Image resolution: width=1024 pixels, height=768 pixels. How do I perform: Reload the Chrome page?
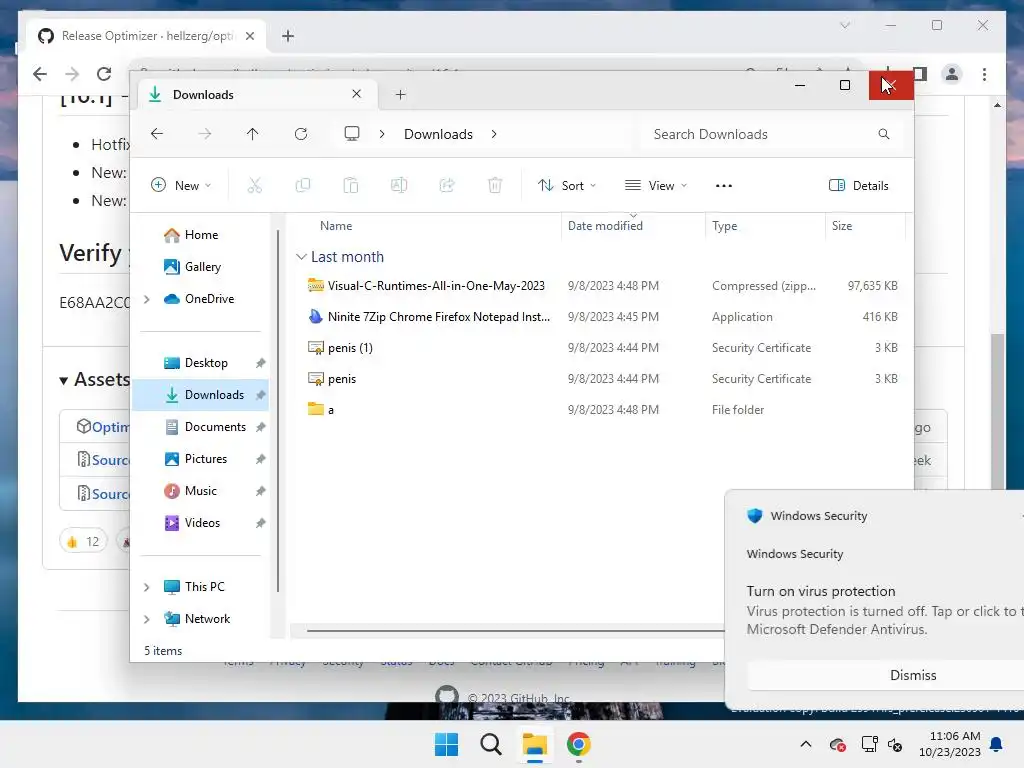click(x=104, y=74)
